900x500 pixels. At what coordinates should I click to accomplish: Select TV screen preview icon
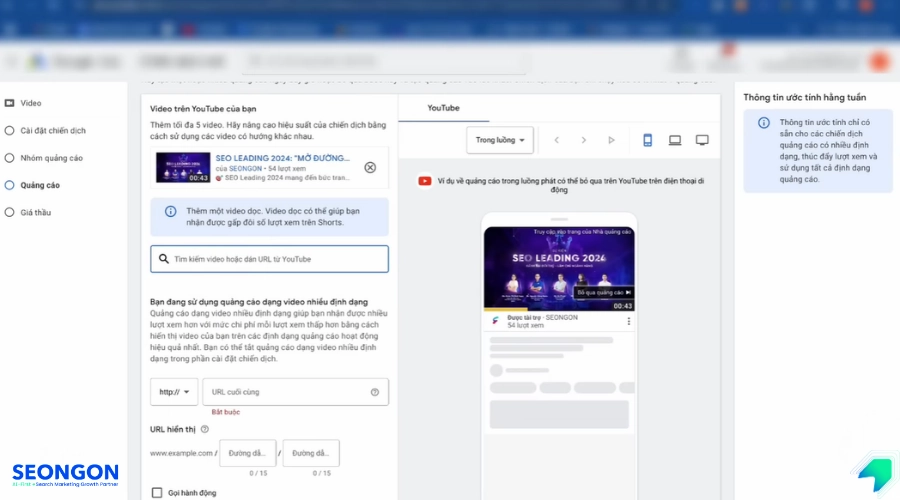(x=702, y=140)
